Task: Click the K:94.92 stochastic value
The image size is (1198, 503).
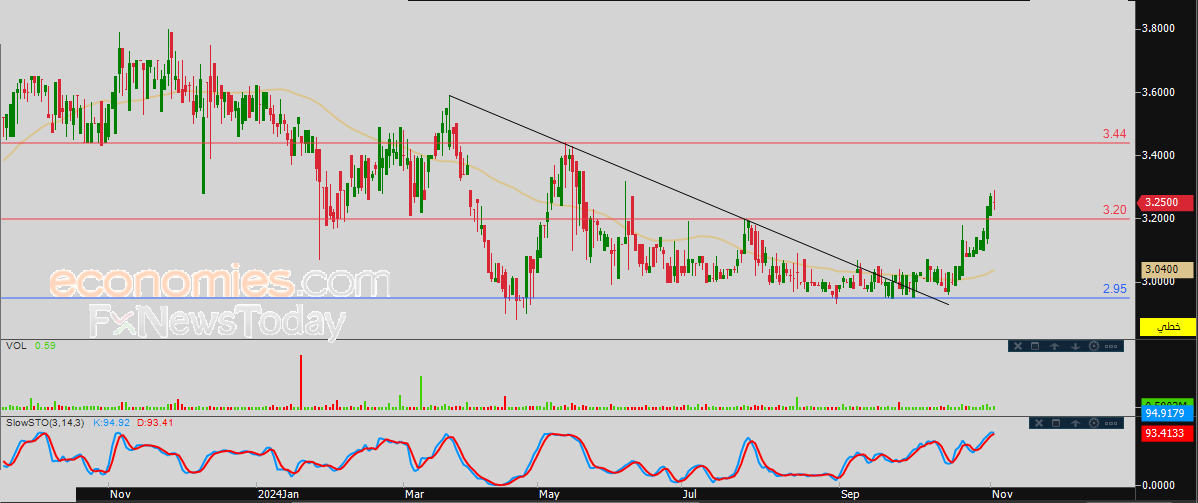Action: coord(112,422)
